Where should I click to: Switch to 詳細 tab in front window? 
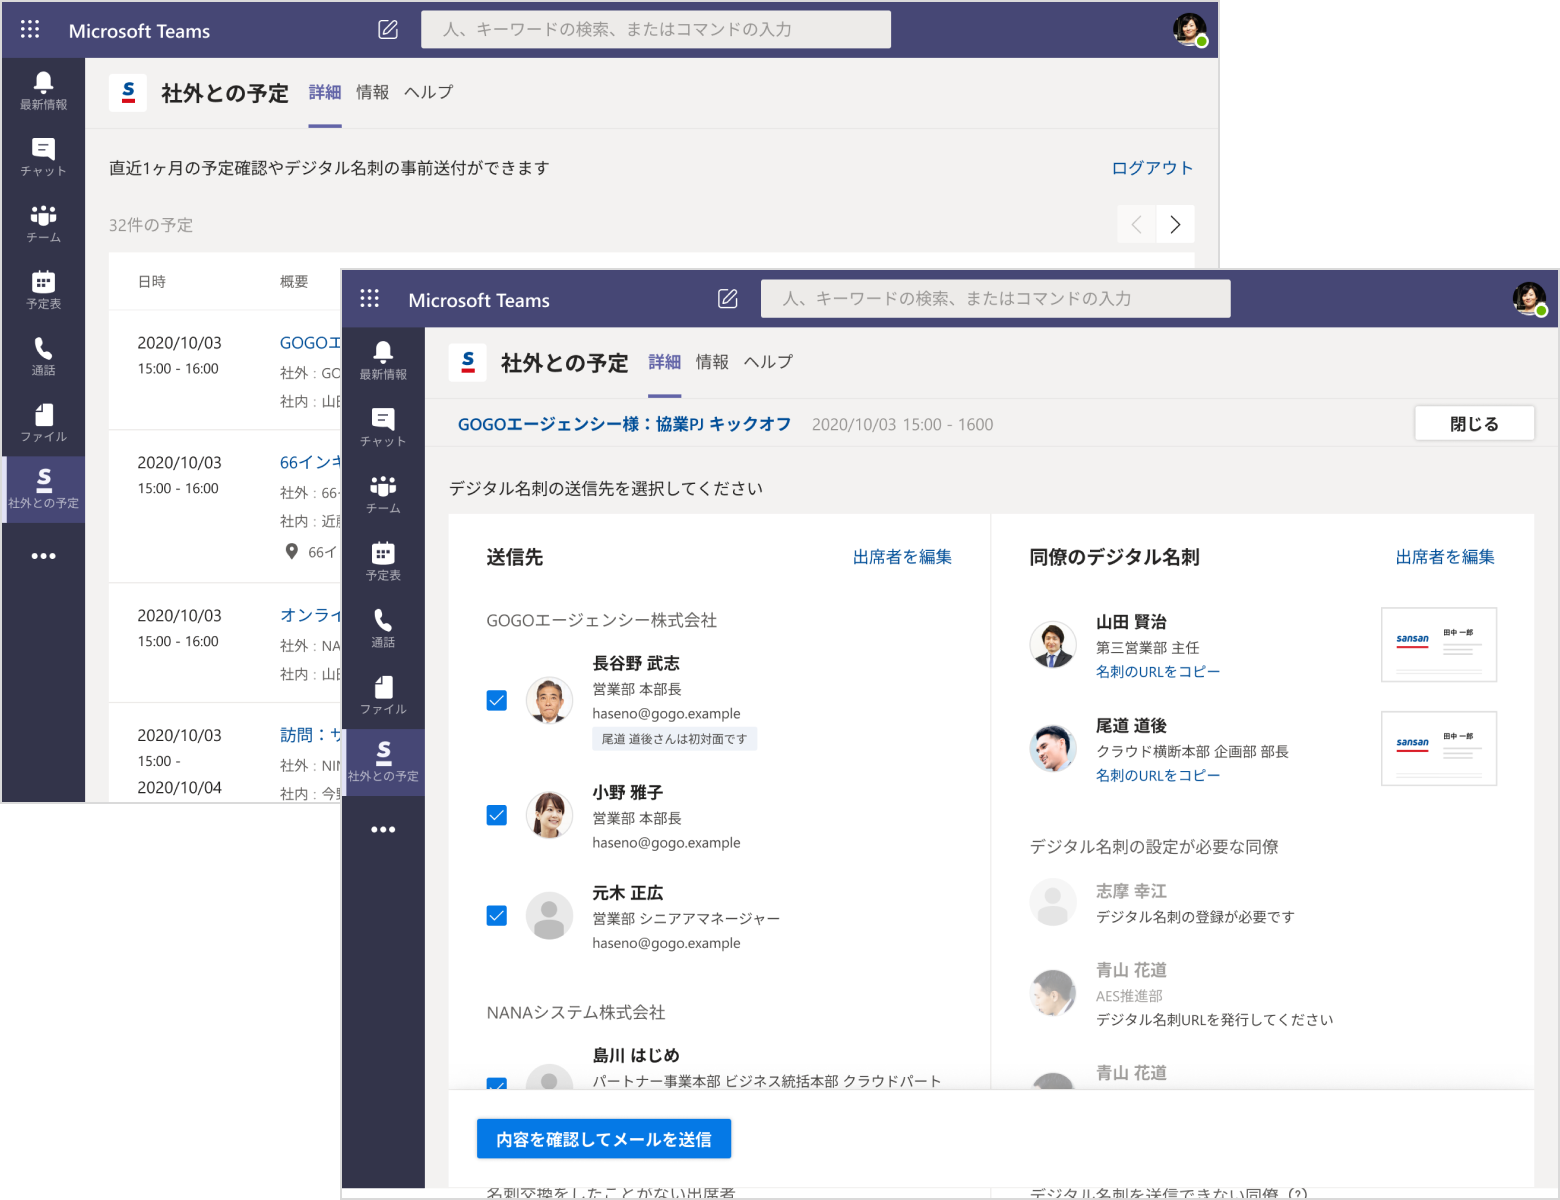click(665, 362)
